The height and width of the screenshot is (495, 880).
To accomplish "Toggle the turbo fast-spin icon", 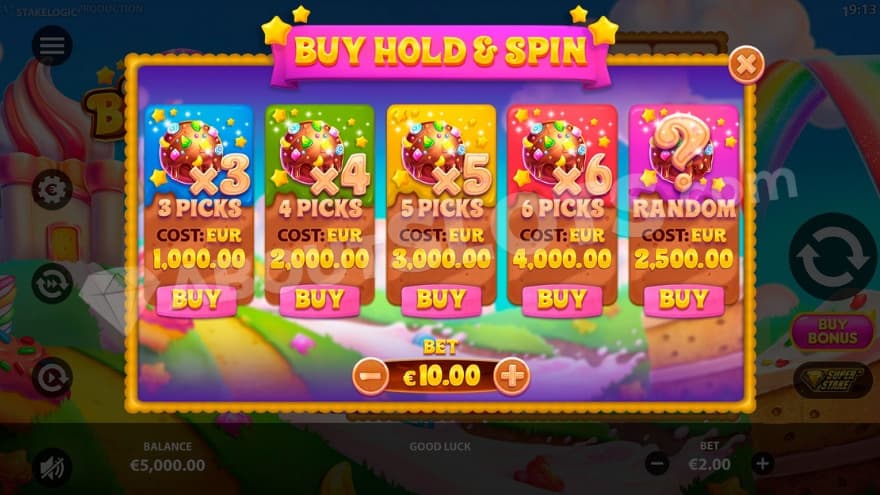I will (52, 283).
